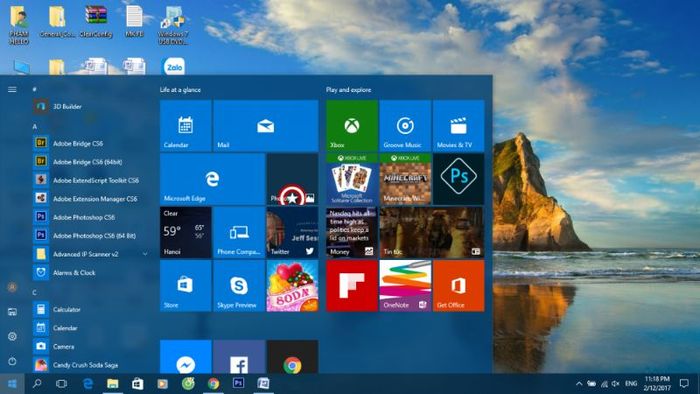Launch the Microsoft Edge tile
Viewport: 700px width, 394px height.
(212, 179)
